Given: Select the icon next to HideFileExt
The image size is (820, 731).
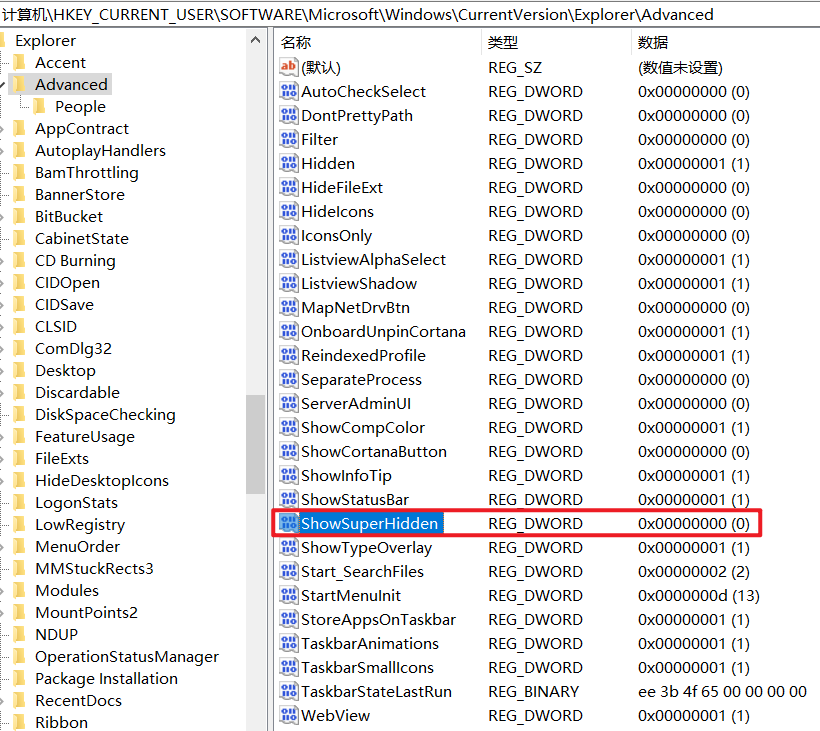Looking at the screenshot, I should [x=288, y=187].
